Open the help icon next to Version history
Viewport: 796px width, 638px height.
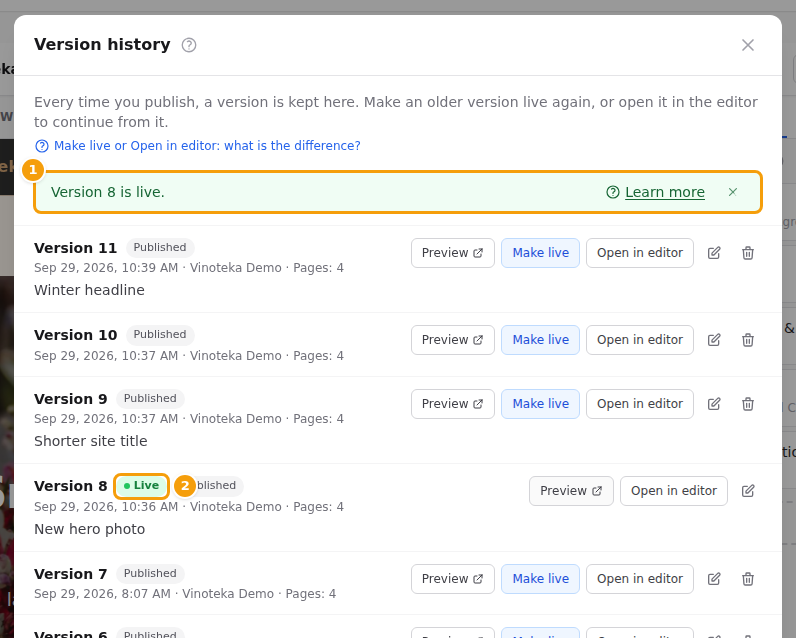tap(189, 45)
